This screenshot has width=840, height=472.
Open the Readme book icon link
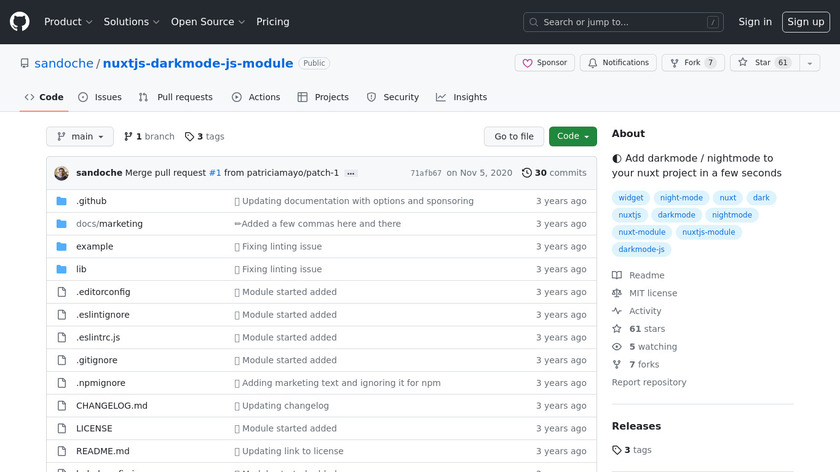tap(617, 275)
